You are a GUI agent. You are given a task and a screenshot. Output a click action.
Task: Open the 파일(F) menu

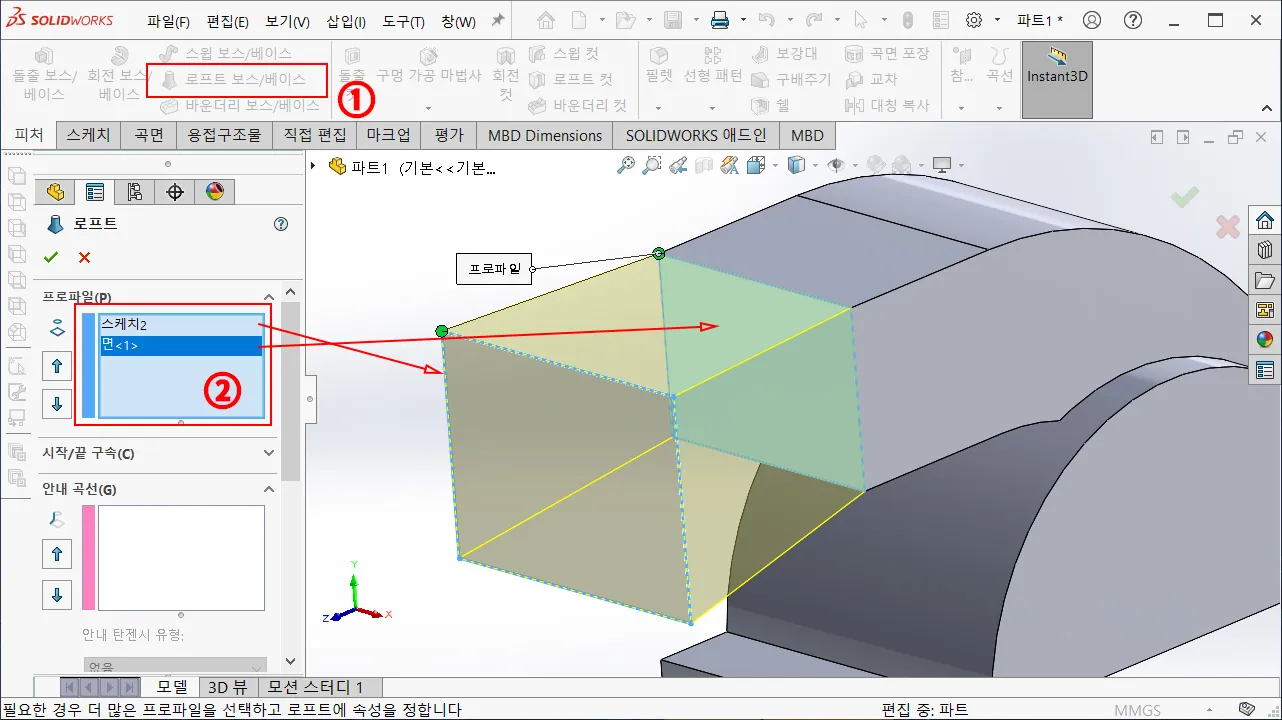168,21
